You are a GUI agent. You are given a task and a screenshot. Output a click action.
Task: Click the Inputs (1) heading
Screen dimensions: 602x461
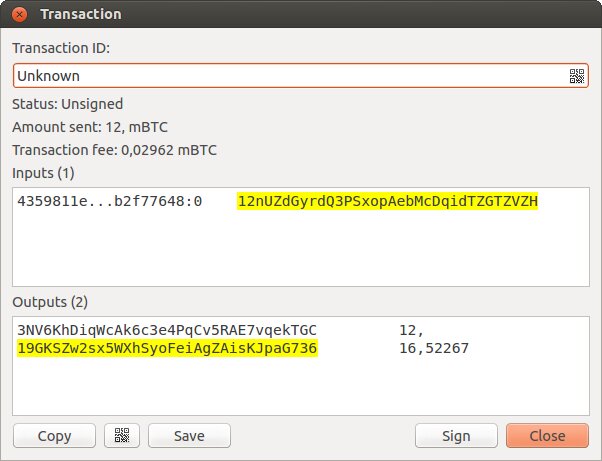43,173
